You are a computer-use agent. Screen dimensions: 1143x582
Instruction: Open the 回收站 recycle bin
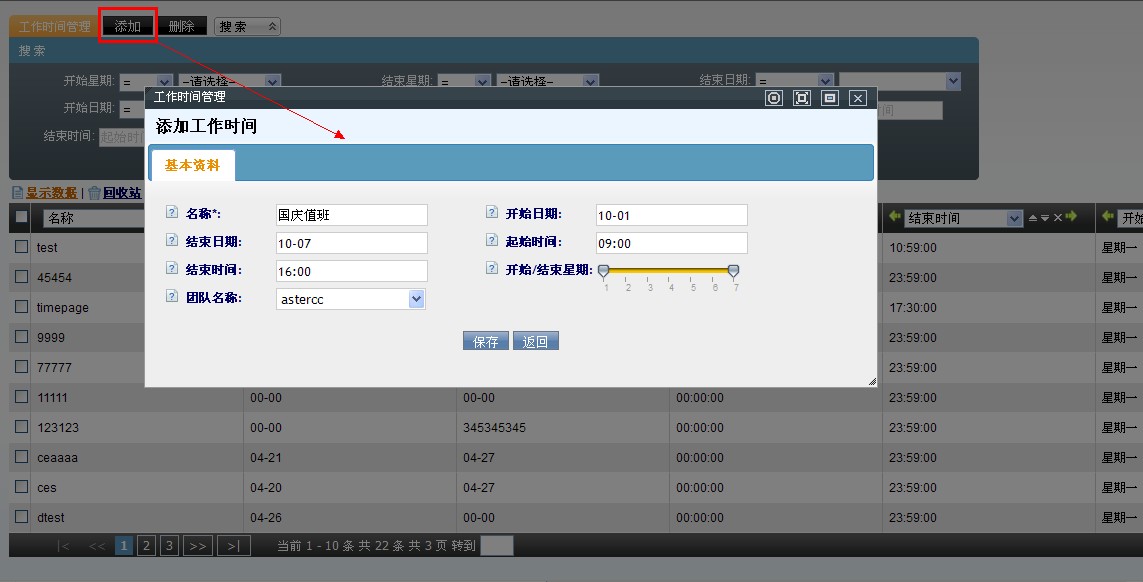(121, 193)
